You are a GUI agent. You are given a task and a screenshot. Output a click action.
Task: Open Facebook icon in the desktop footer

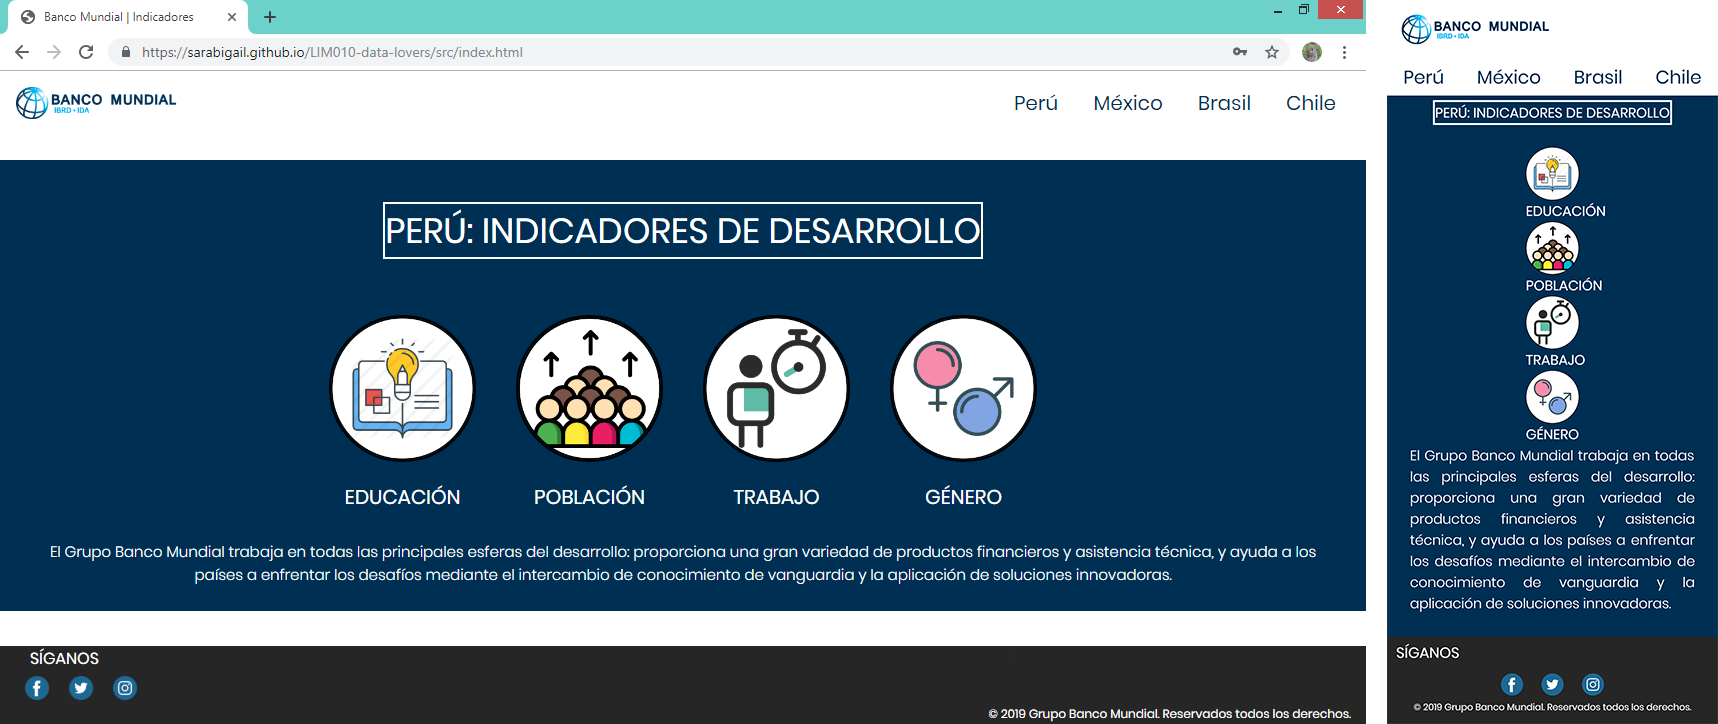(37, 688)
